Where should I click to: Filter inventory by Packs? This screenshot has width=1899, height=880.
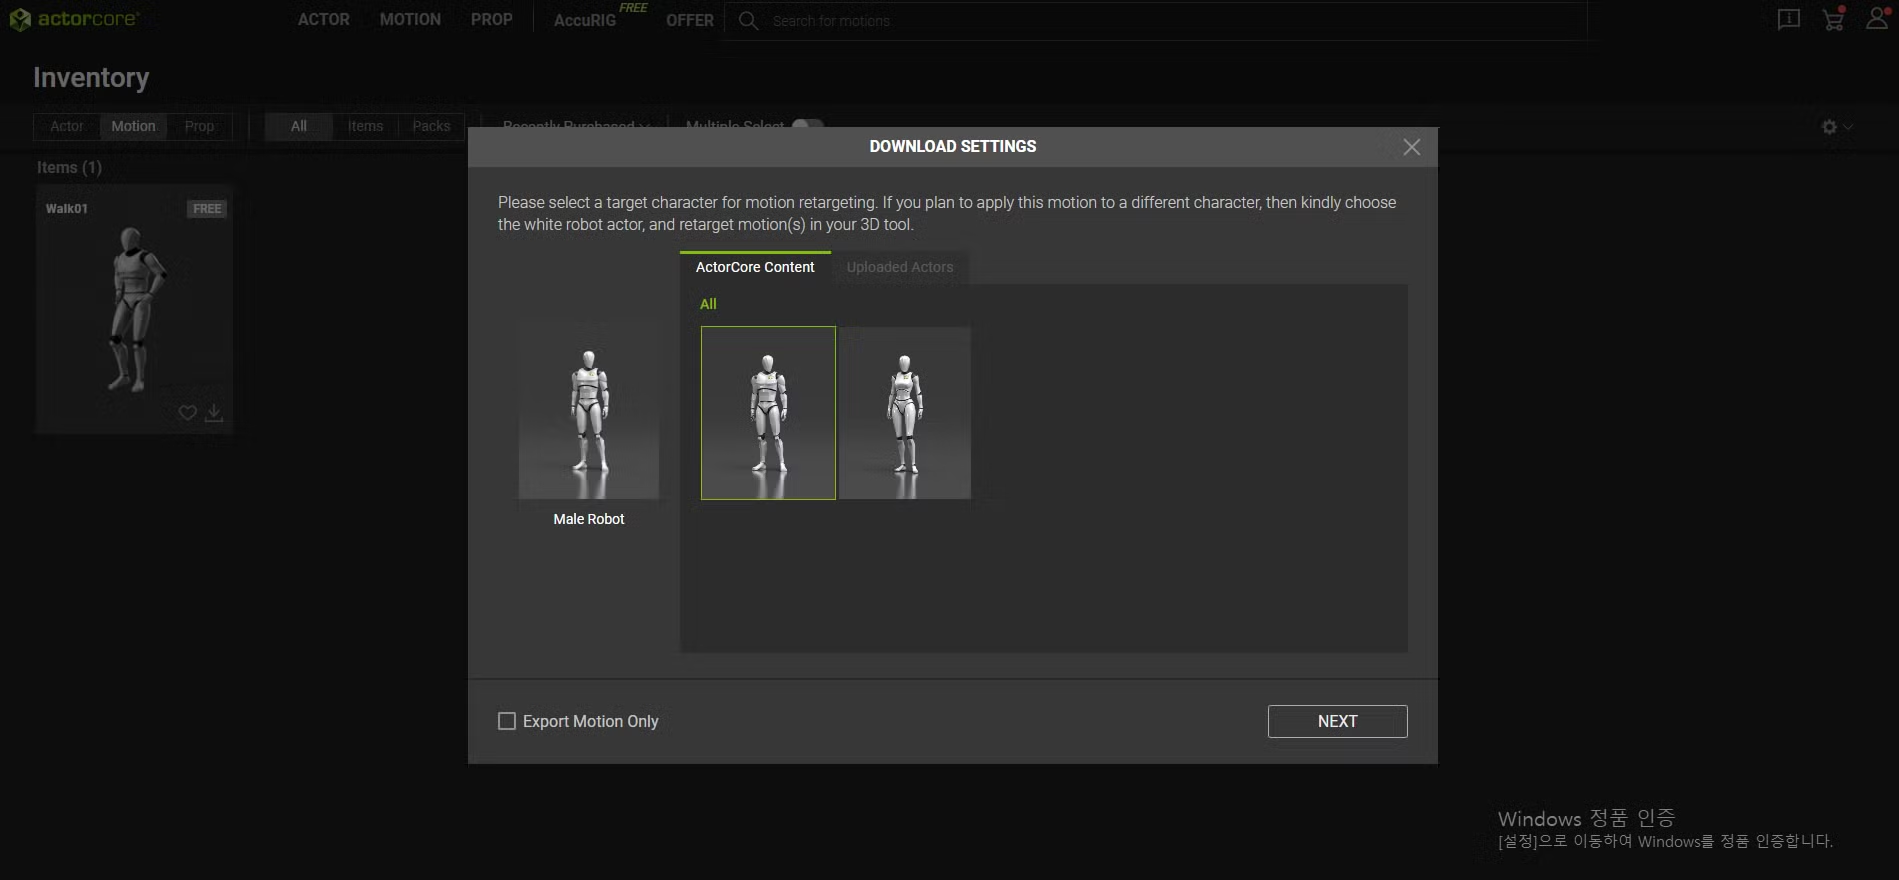pos(431,126)
